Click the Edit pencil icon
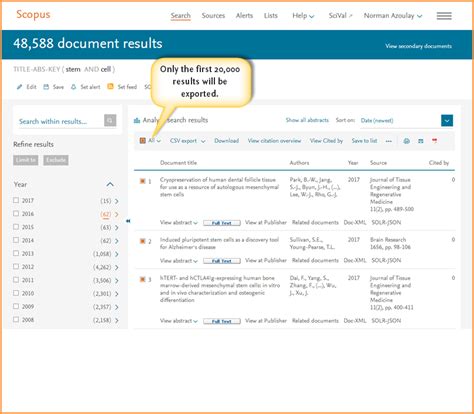Screen dimensions: 474x414 tap(19, 87)
